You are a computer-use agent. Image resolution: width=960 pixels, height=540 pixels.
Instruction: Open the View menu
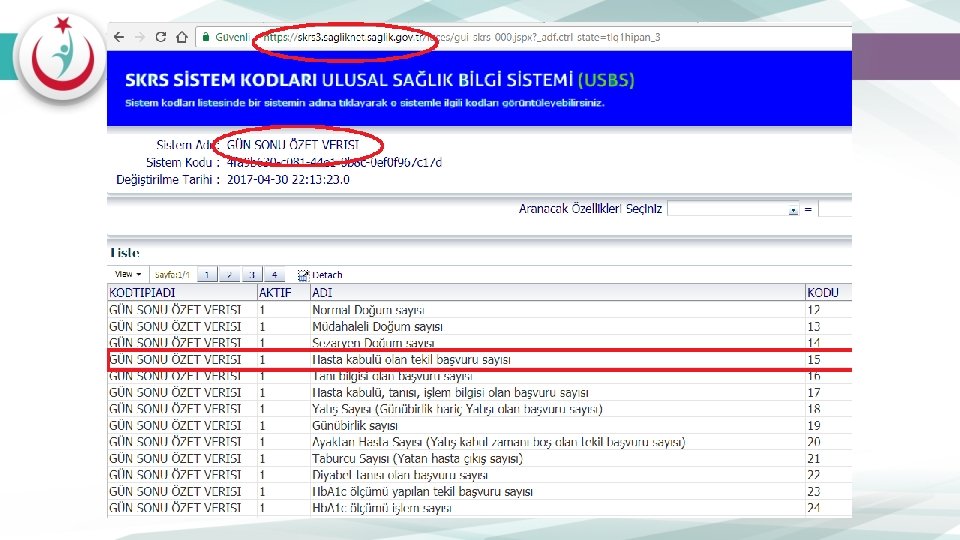[x=128, y=274]
